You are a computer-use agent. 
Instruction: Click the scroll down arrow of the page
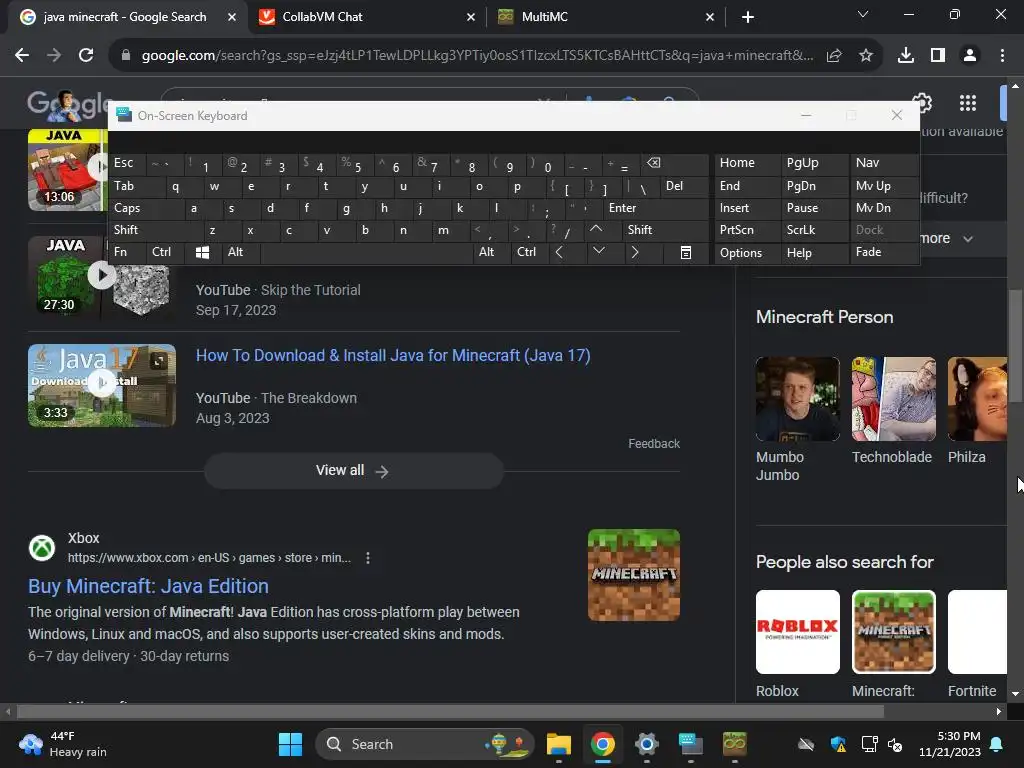click(1015, 694)
